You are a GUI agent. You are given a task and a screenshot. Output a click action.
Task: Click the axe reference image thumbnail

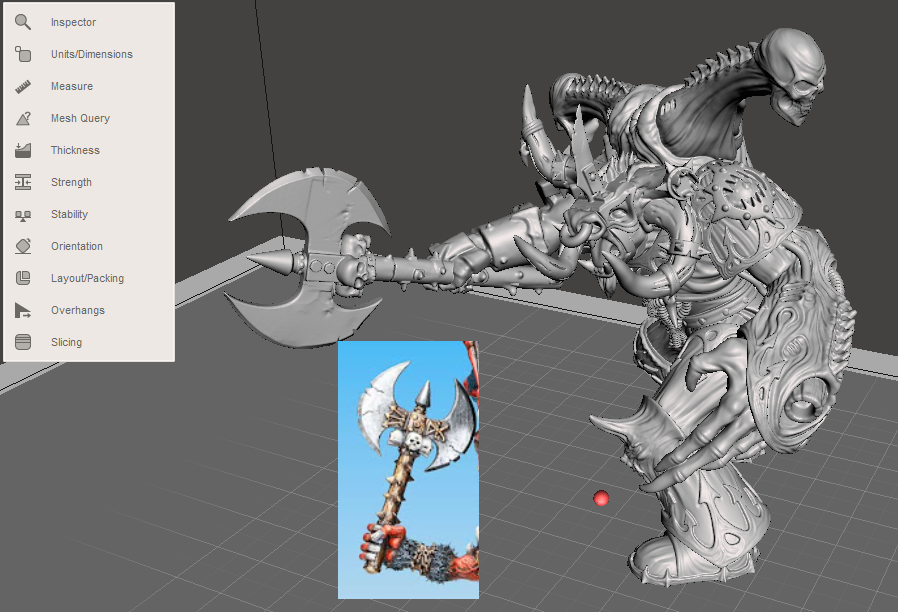(408, 470)
